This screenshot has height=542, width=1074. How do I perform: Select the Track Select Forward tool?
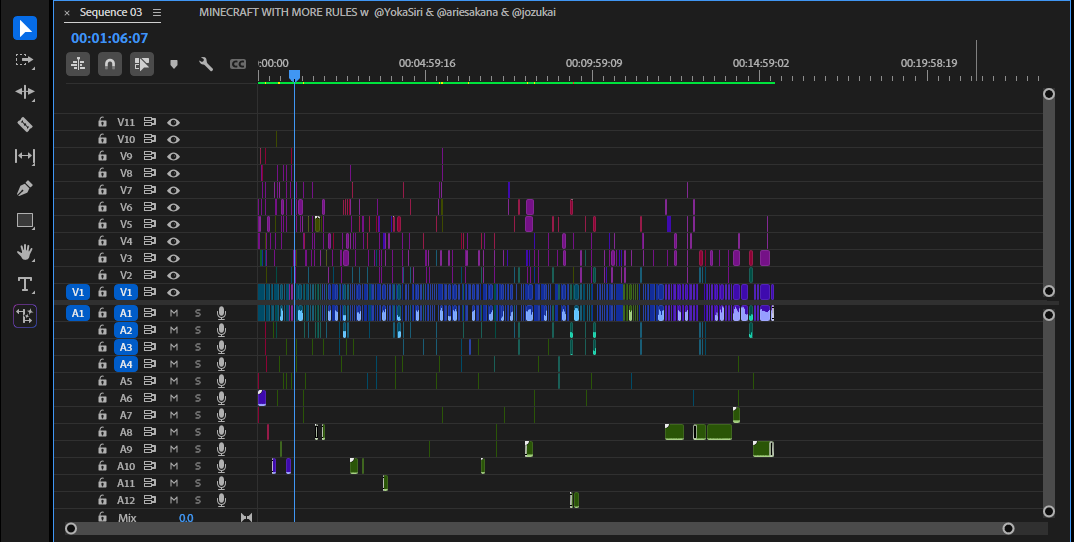pos(25,60)
